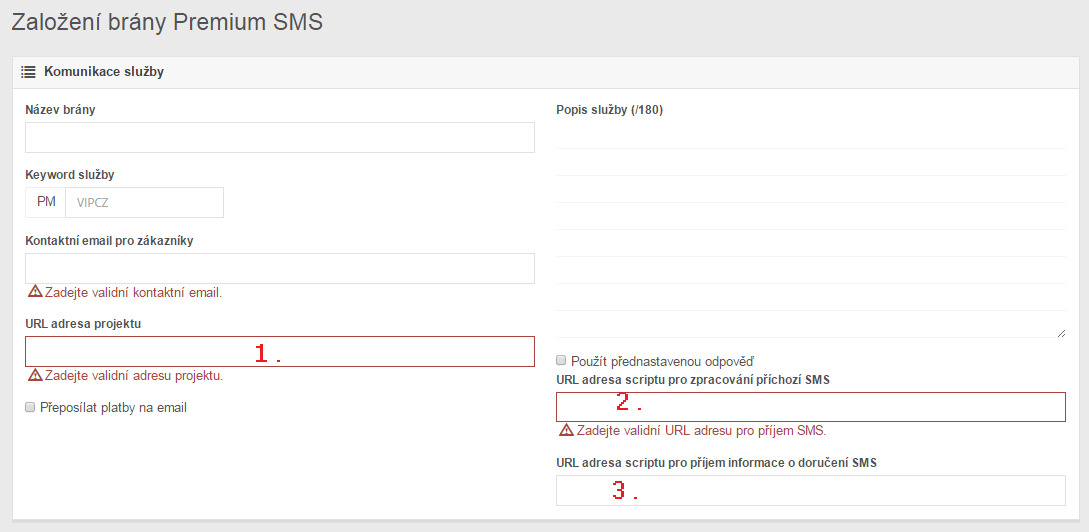Viewport: 1089px width, 532px height.
Task: Select the Kontaktní email pro zákazníky field
Action: pos(280,268)
